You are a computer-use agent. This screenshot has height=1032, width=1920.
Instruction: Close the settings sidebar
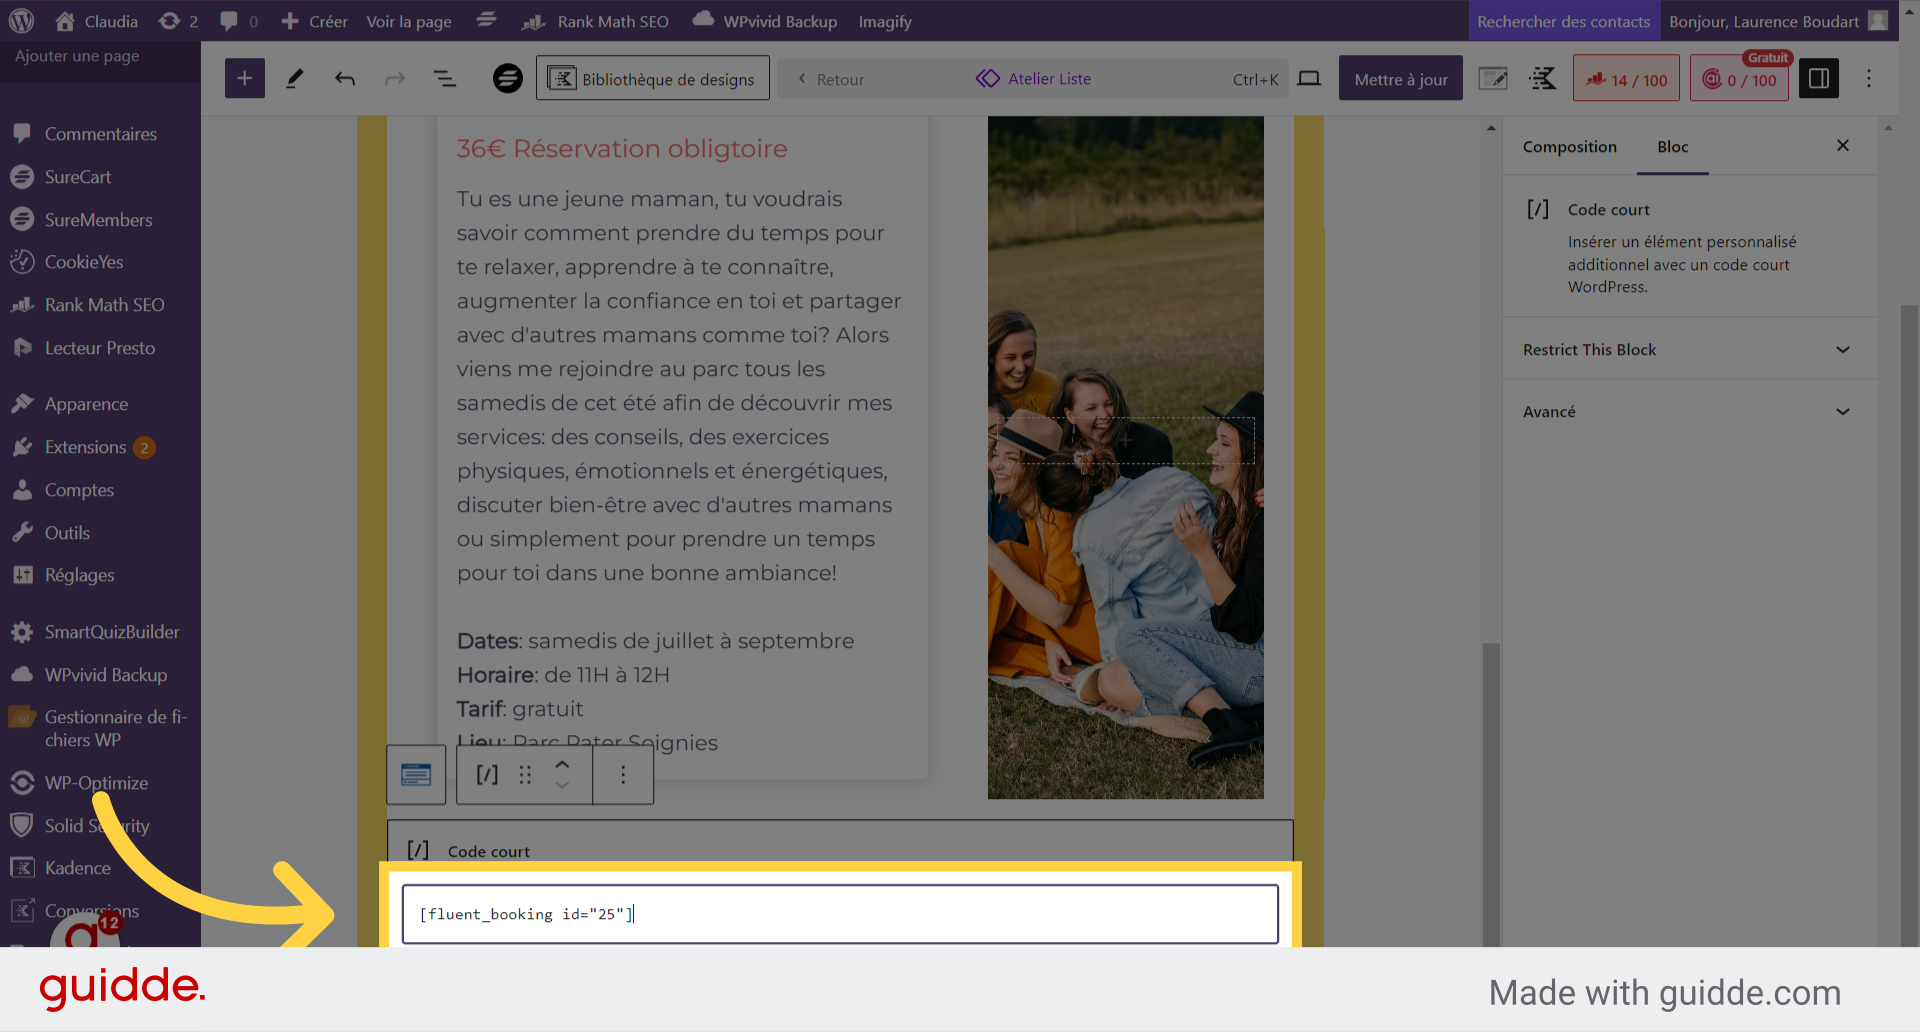pyautogui.click(x=1842, y=146)
